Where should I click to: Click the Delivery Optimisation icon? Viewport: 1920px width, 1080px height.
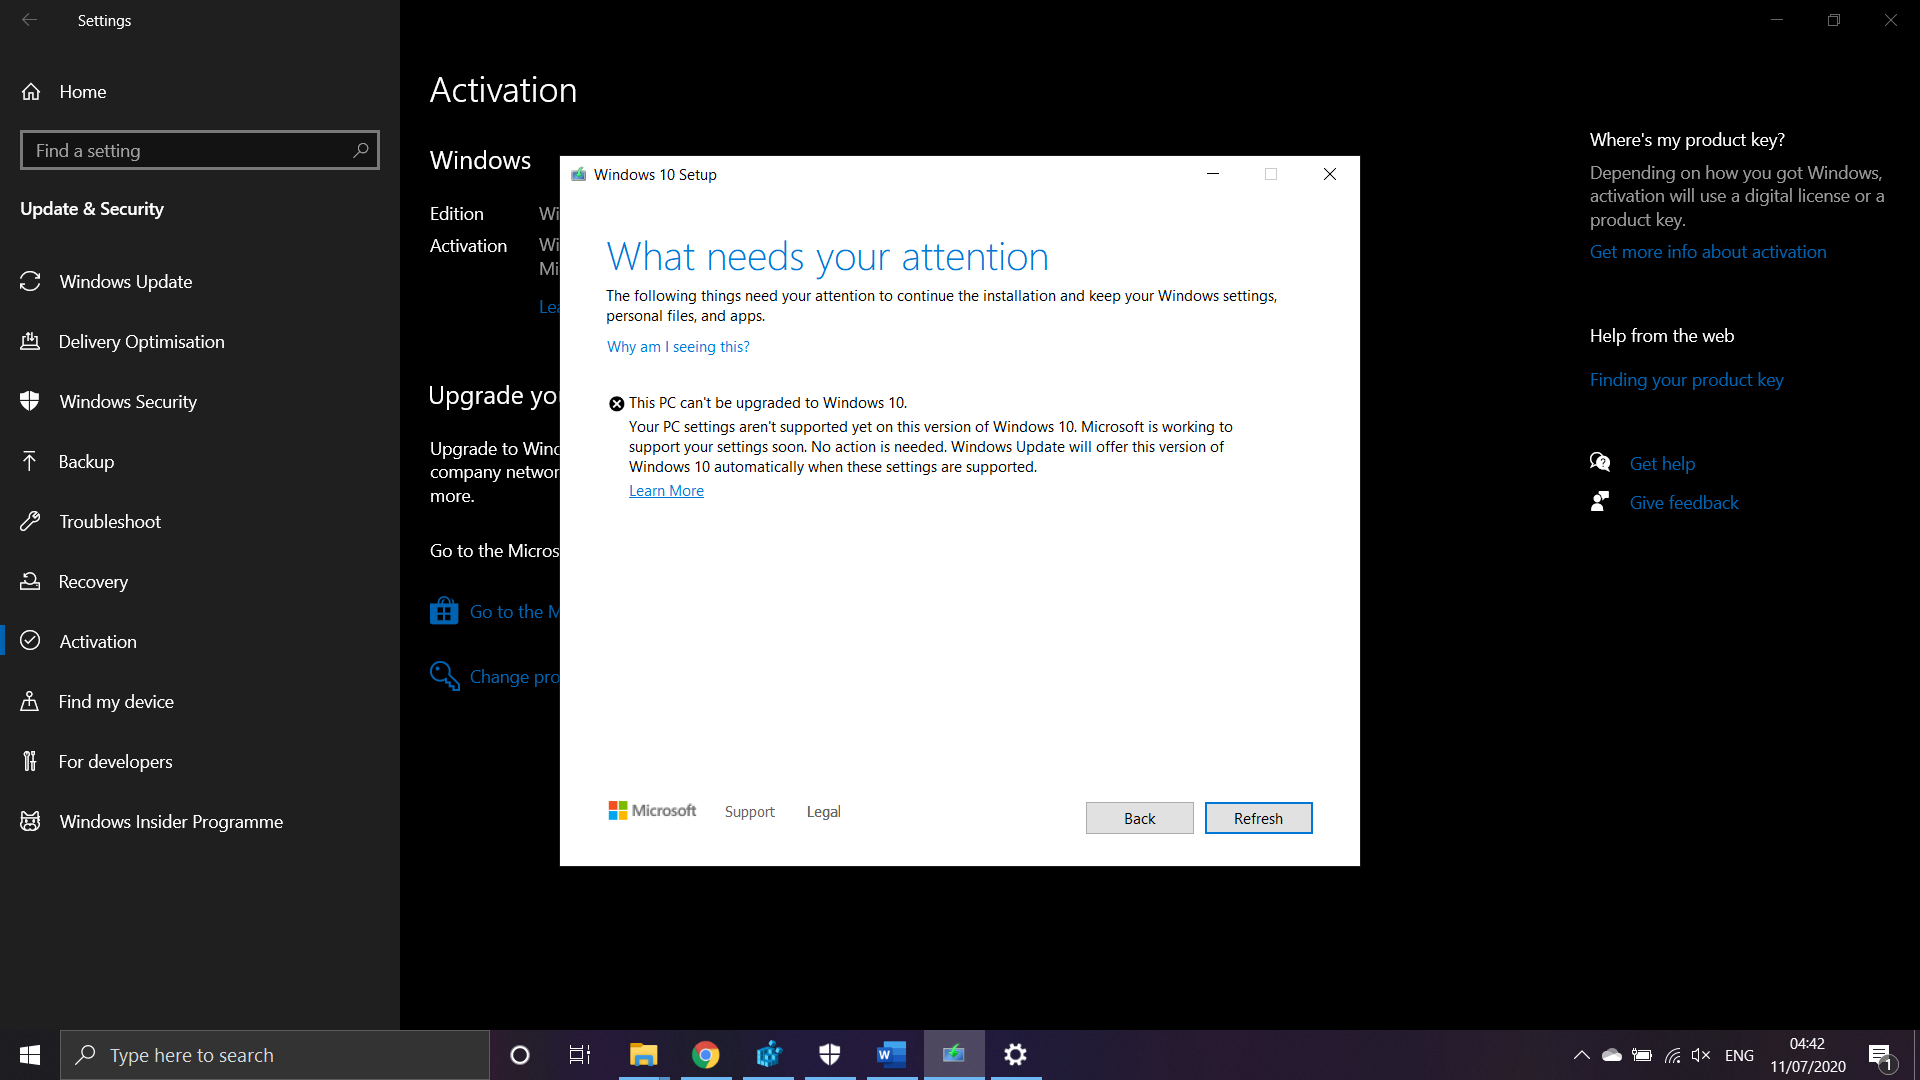[x=30, y=341]
